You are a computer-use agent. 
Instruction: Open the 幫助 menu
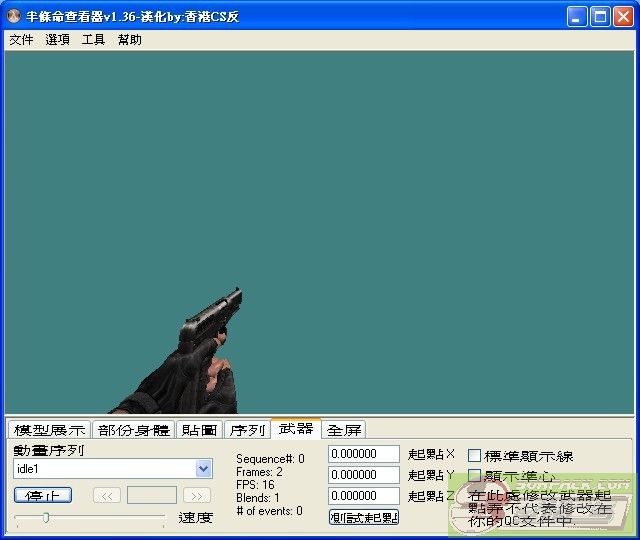coord(129,40)
